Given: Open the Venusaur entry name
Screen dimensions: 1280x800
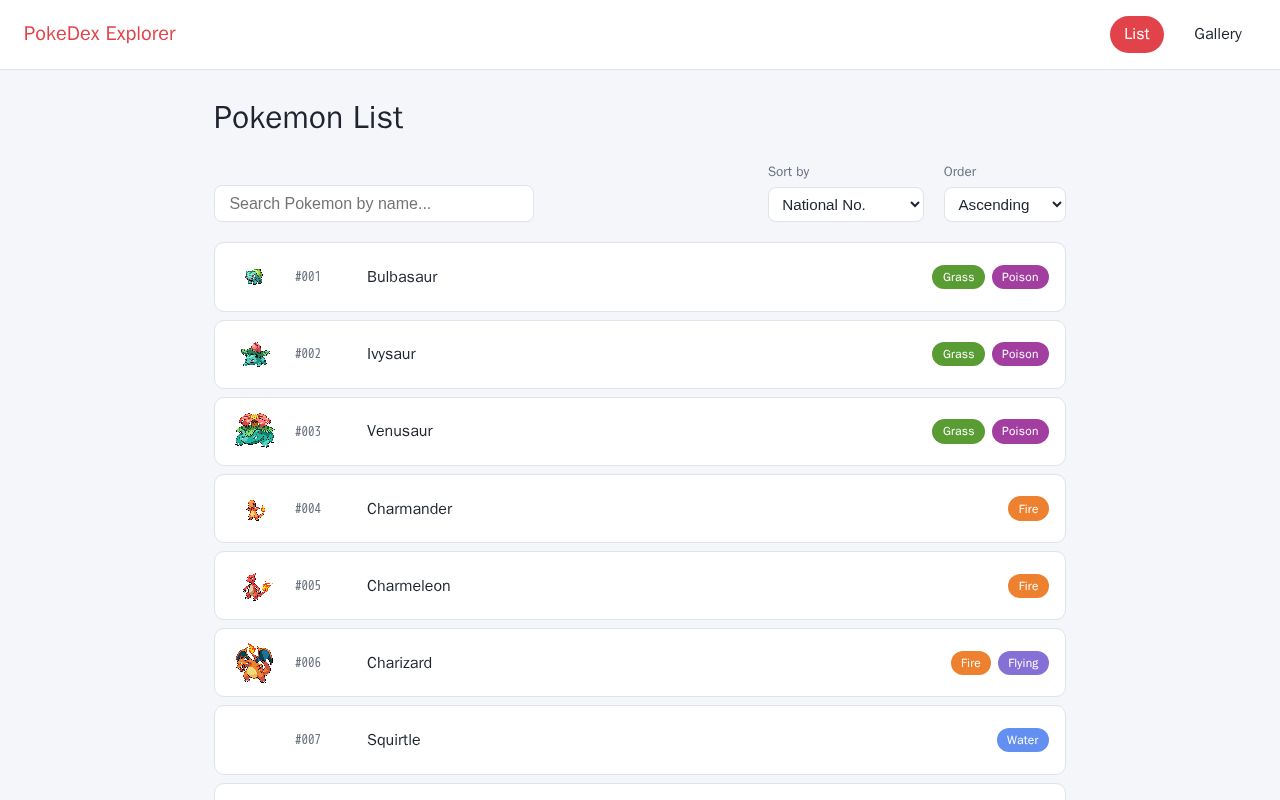Looking at the screenshot, I should [x=400, y=431].
